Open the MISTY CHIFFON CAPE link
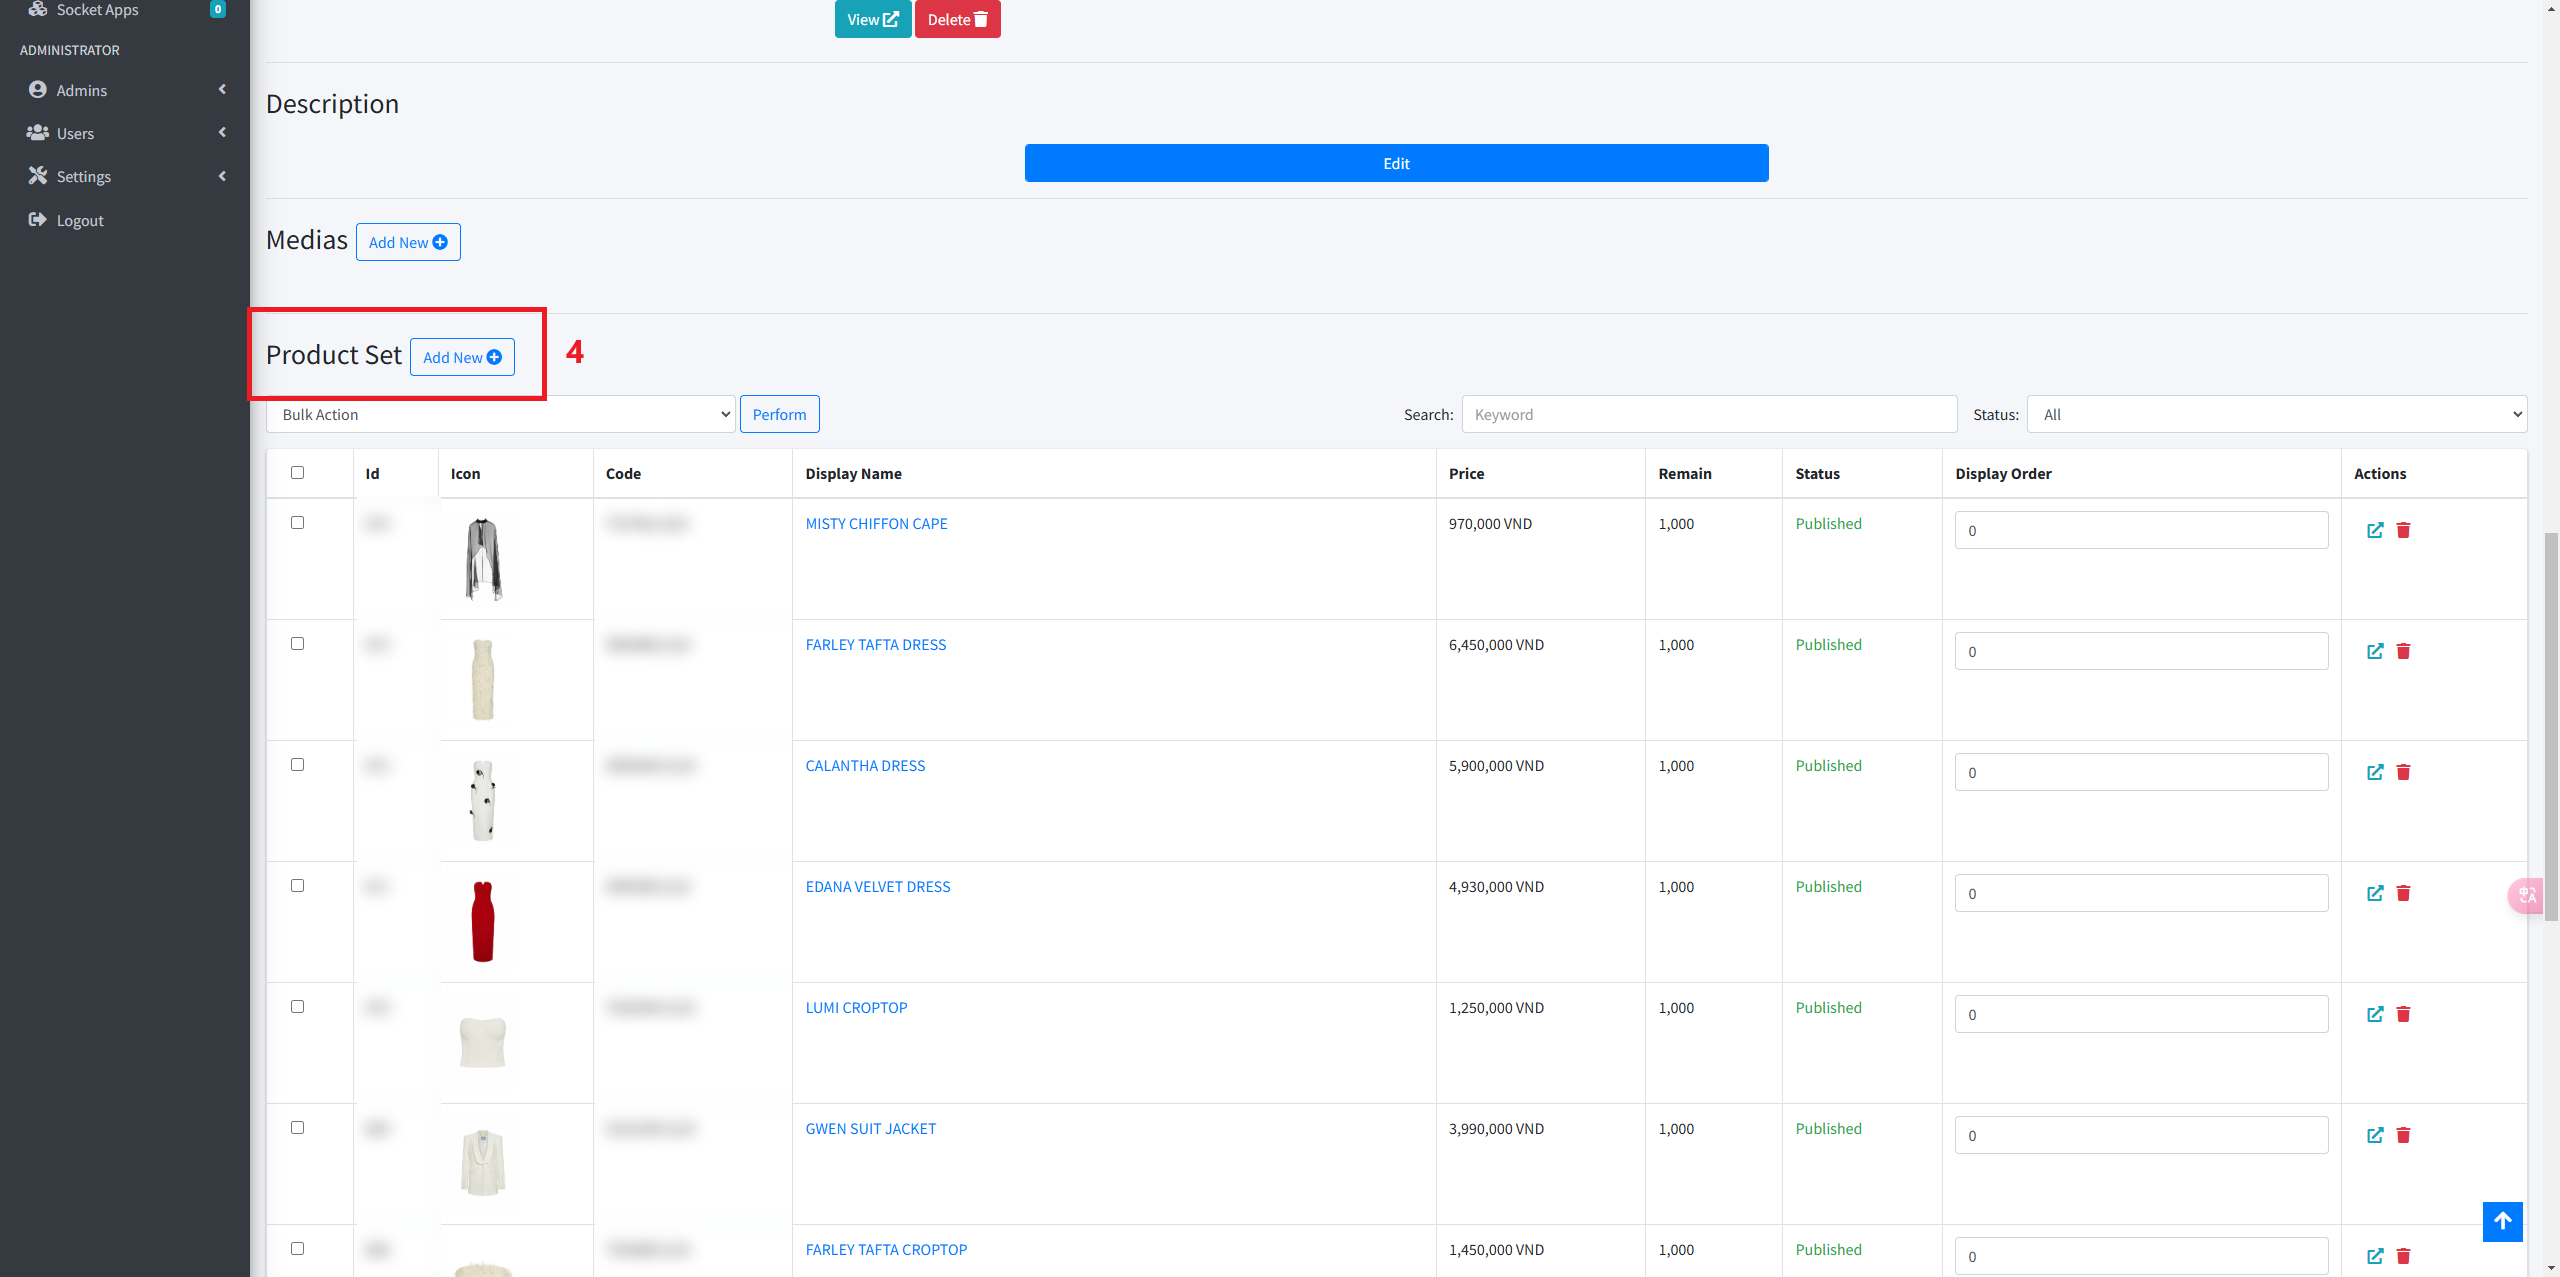Screen dimensions: 2560x1277 click(x=876, y=524)
